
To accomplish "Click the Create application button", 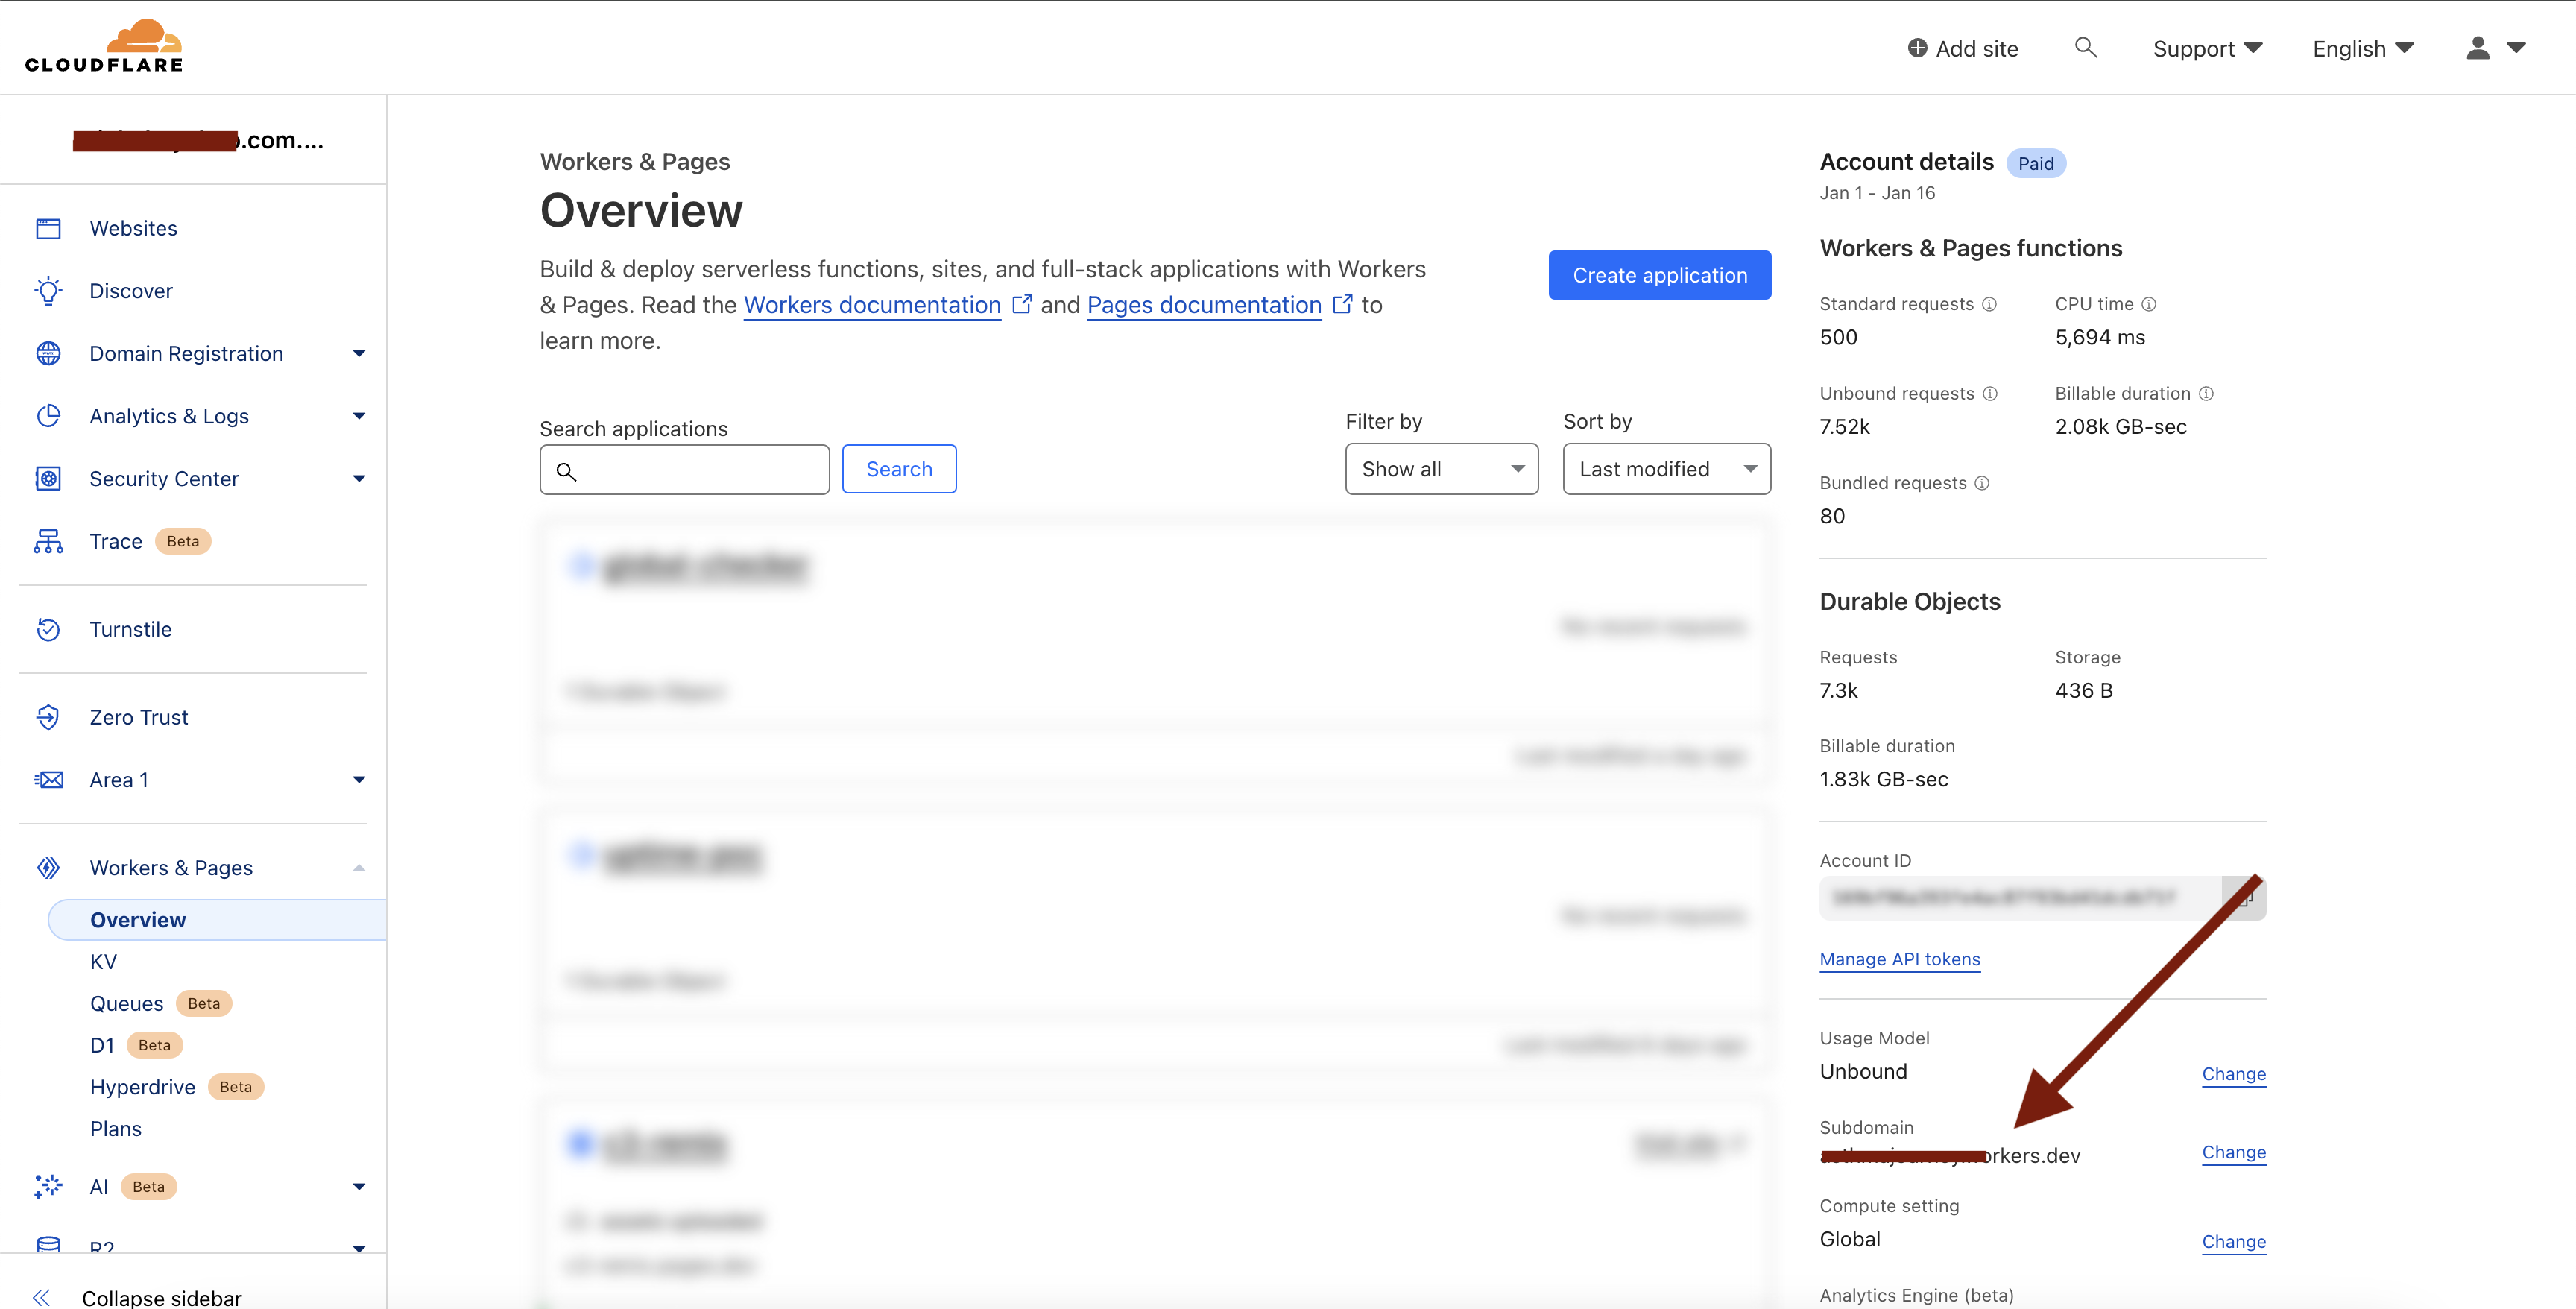I will tap(1660, 275).
